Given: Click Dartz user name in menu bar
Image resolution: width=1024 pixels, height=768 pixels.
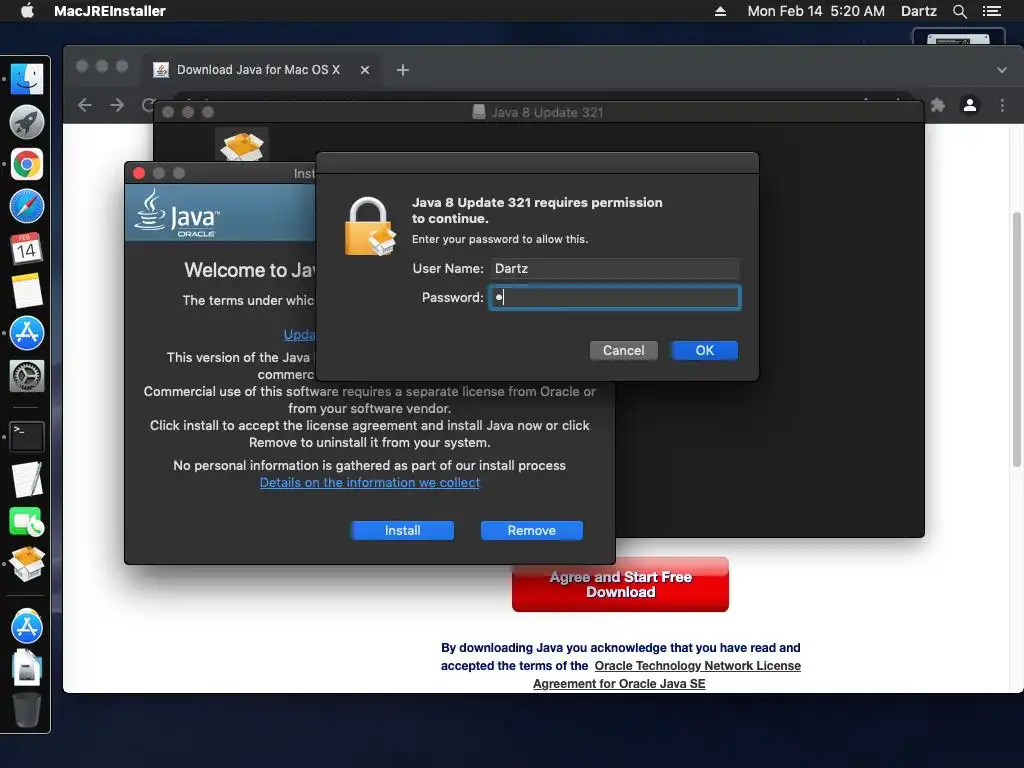Looking at the screenshot, I should coord(919,11).
